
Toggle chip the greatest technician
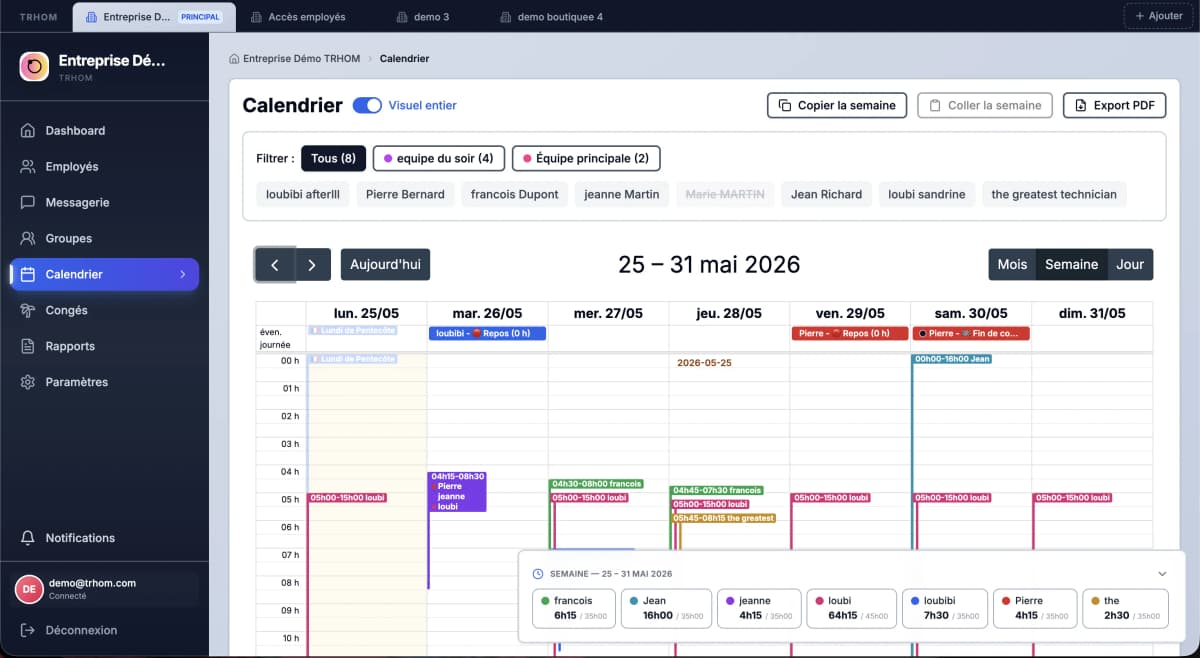[1054, 194]
